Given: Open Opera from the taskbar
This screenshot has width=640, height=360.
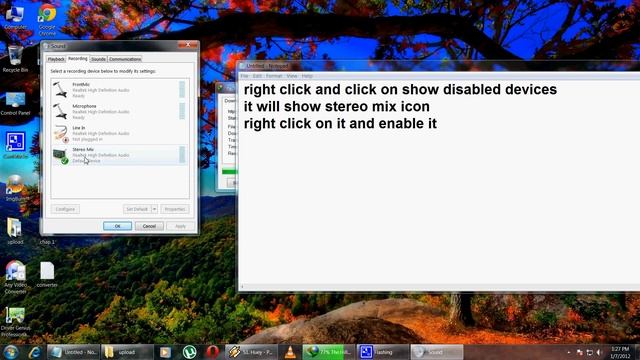Looking at the screenshot, I should [212, 352].
